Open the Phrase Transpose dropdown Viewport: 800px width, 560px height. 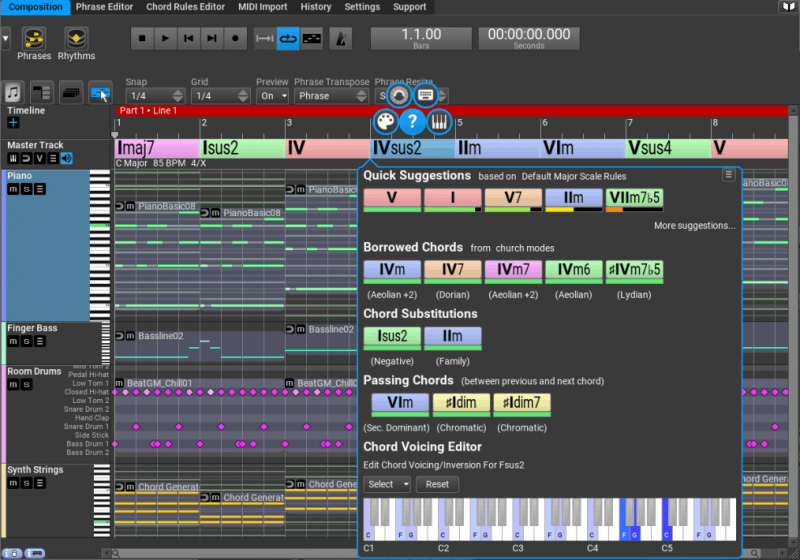[x=331, y=96]
